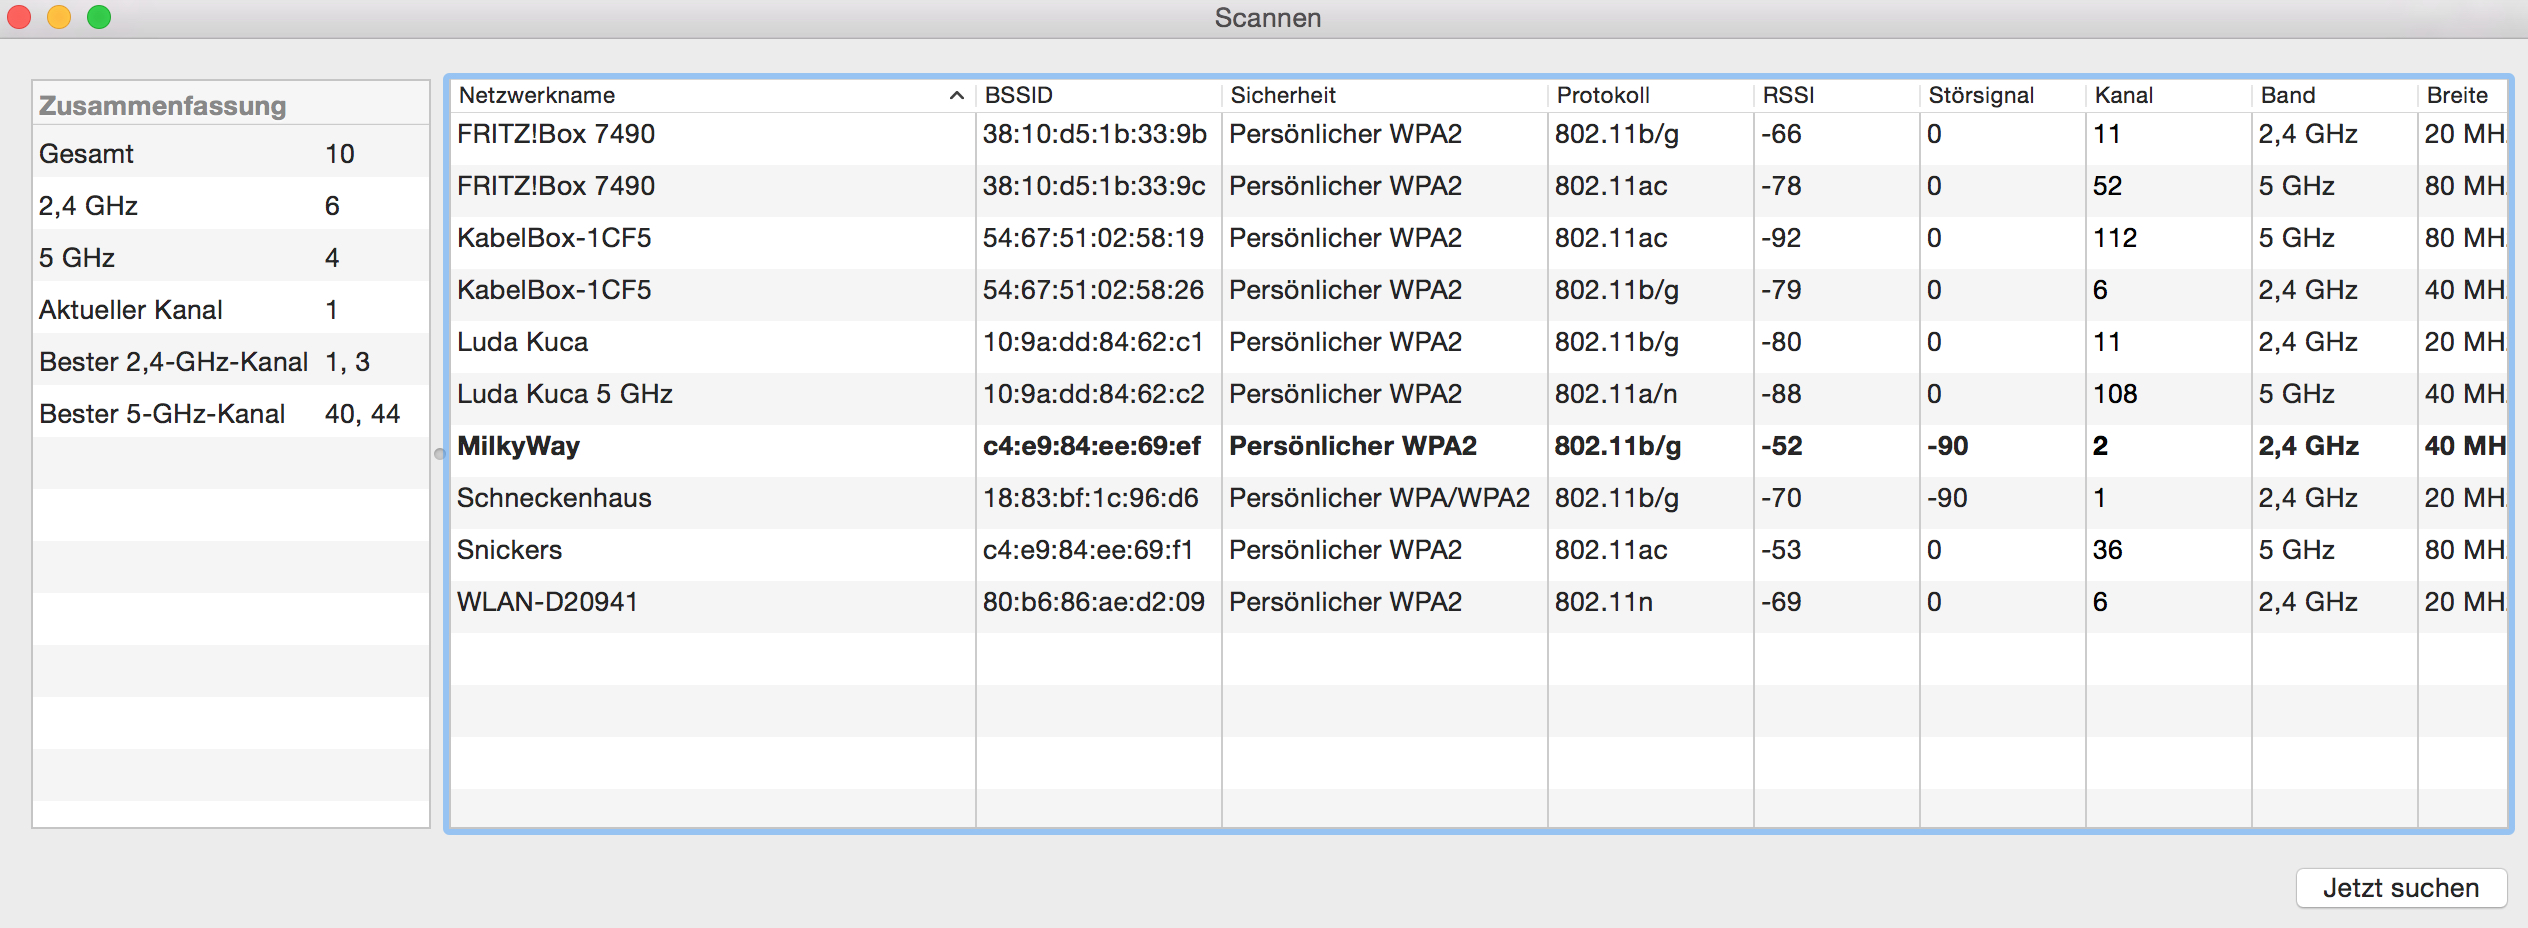Click the sort arrow in Netzwerkname header
Image resolution: width=2528 pixels, height=928 pixels.
pos(956,95)
